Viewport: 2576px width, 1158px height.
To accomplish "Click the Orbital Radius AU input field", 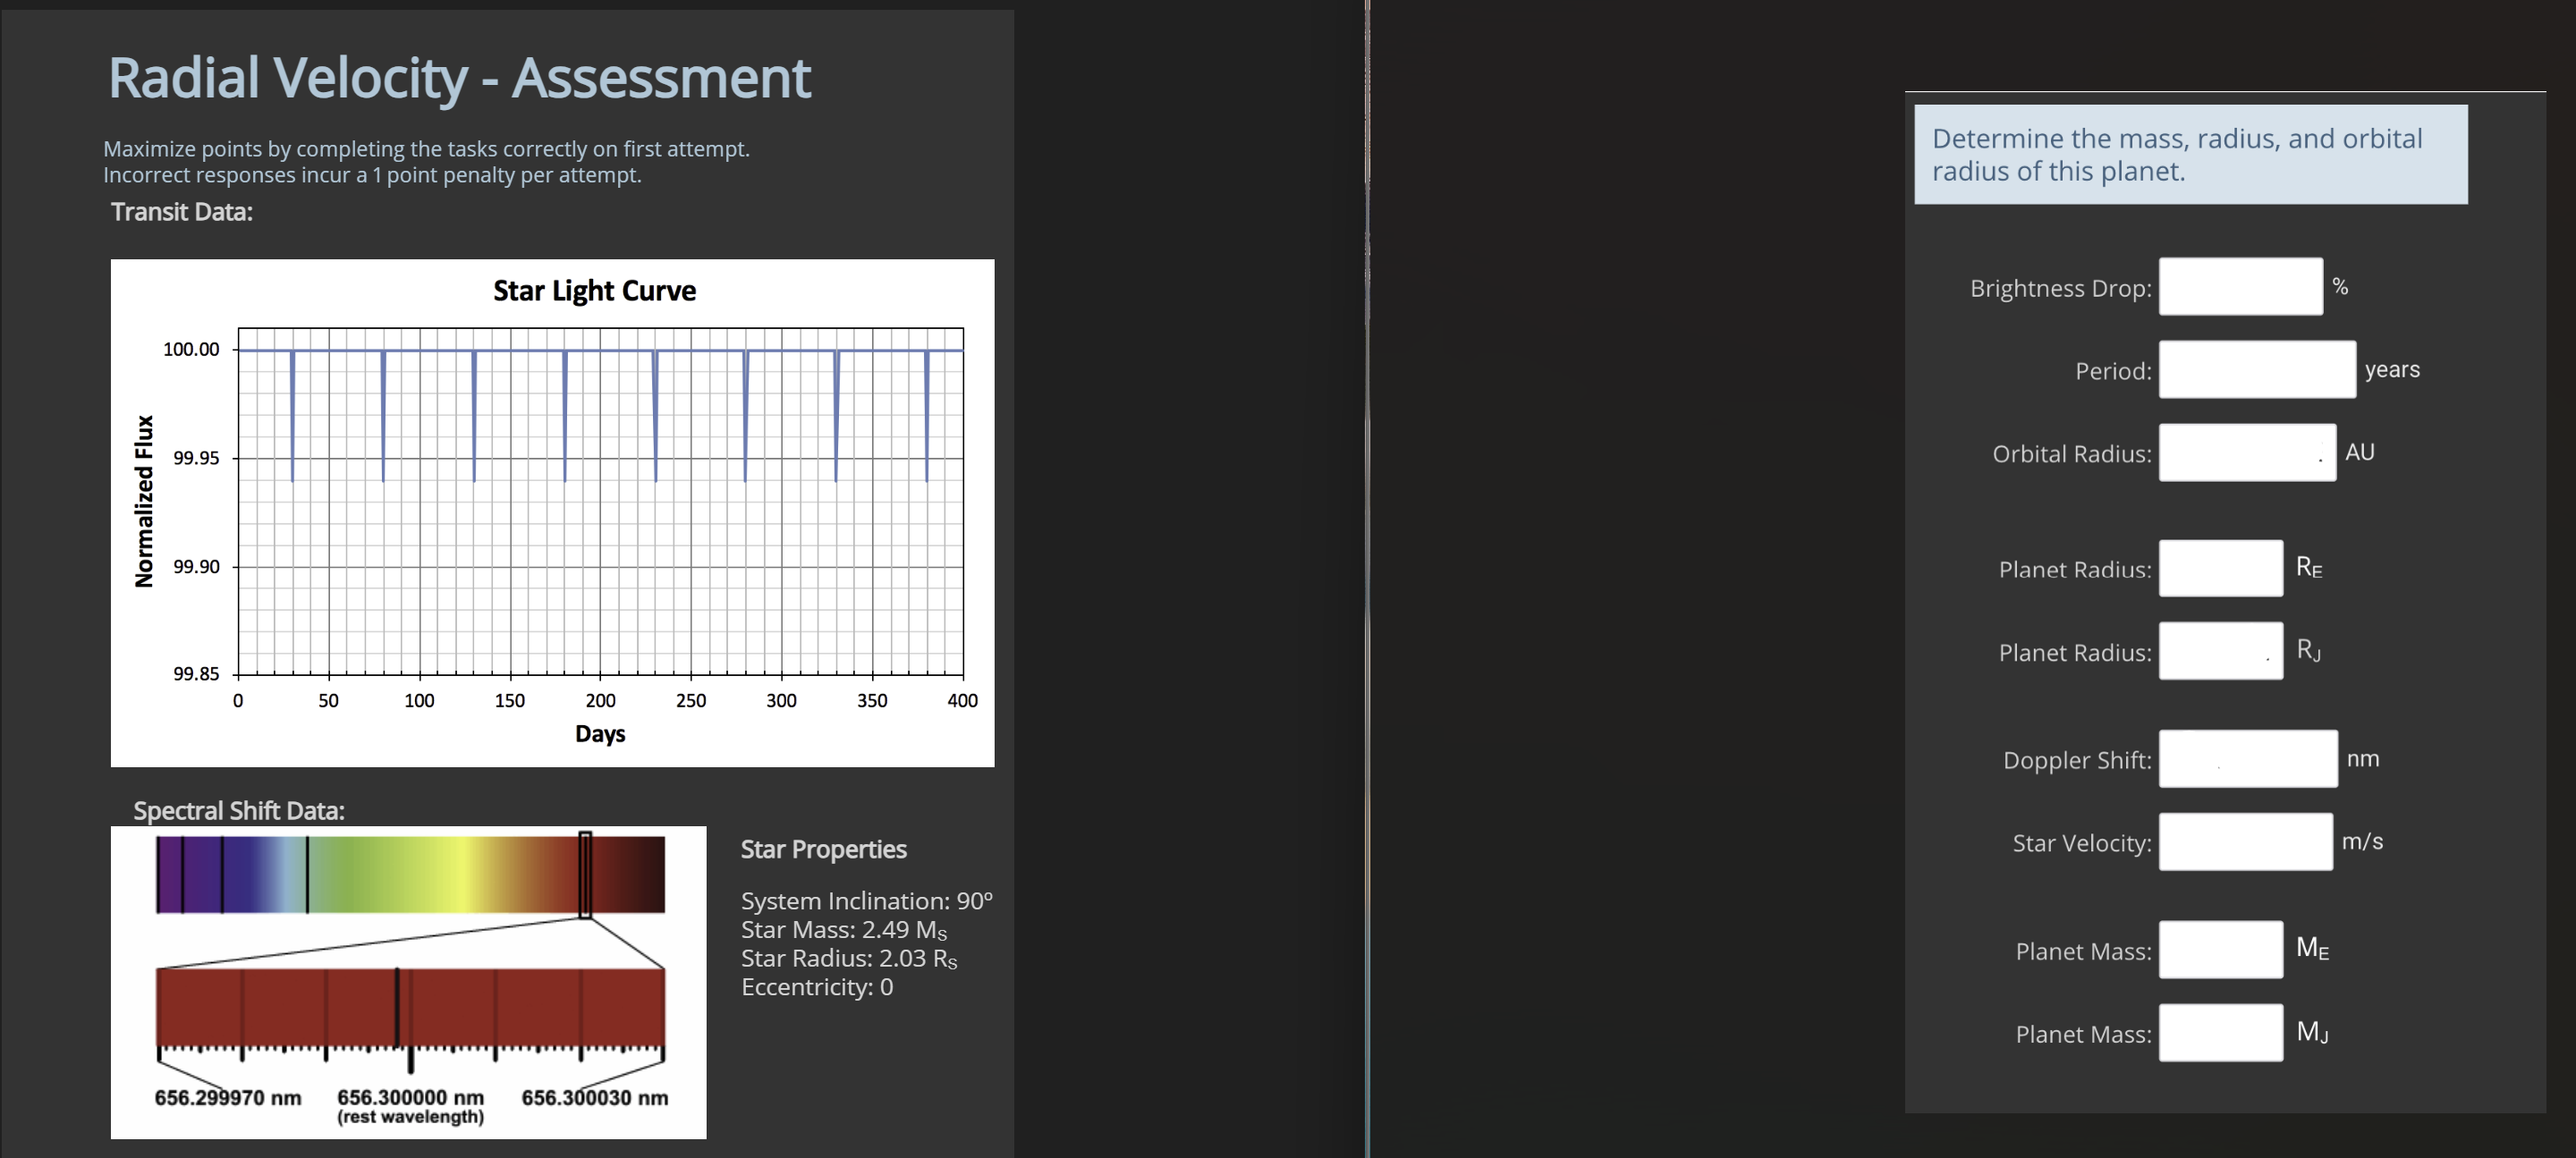I will pos(2246,453).
